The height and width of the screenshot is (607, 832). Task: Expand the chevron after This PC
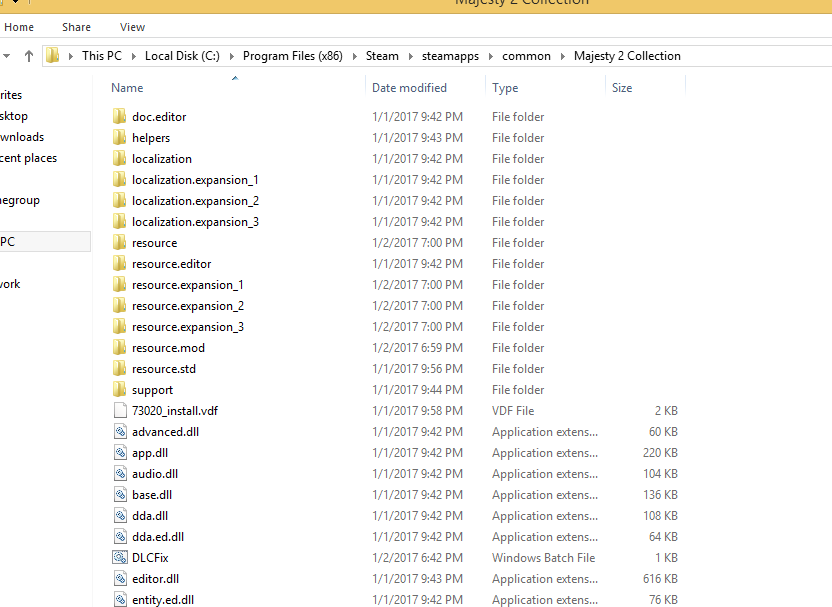pos(133,56)
